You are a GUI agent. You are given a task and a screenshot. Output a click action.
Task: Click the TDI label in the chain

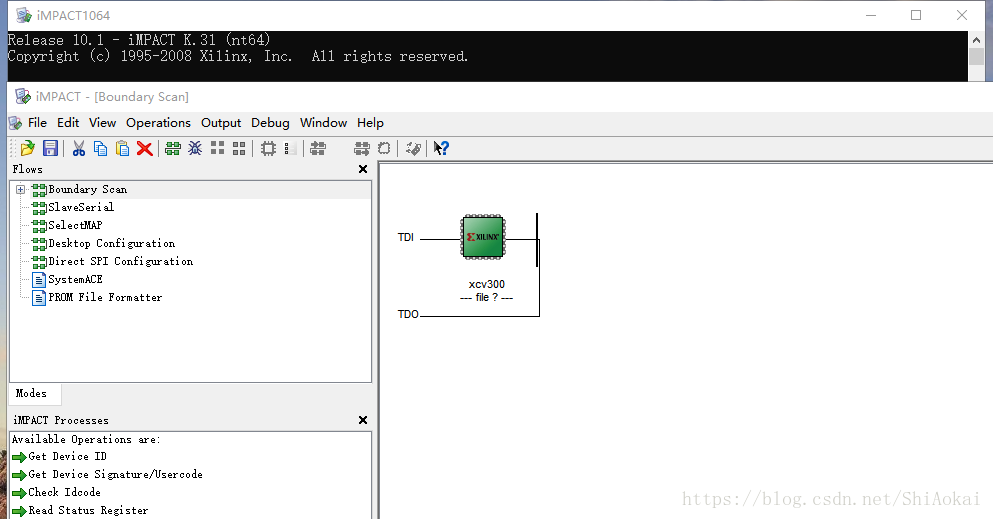pos(406,237)
